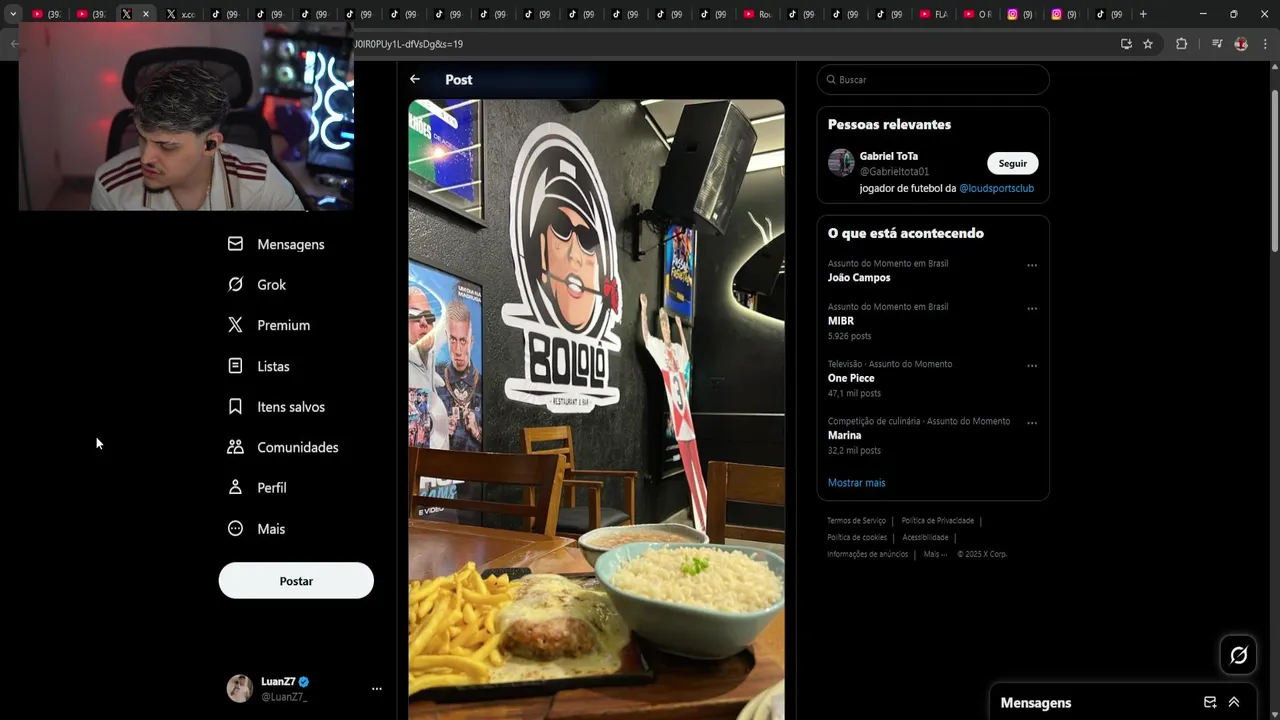Focus the Buscar search field

933,80
